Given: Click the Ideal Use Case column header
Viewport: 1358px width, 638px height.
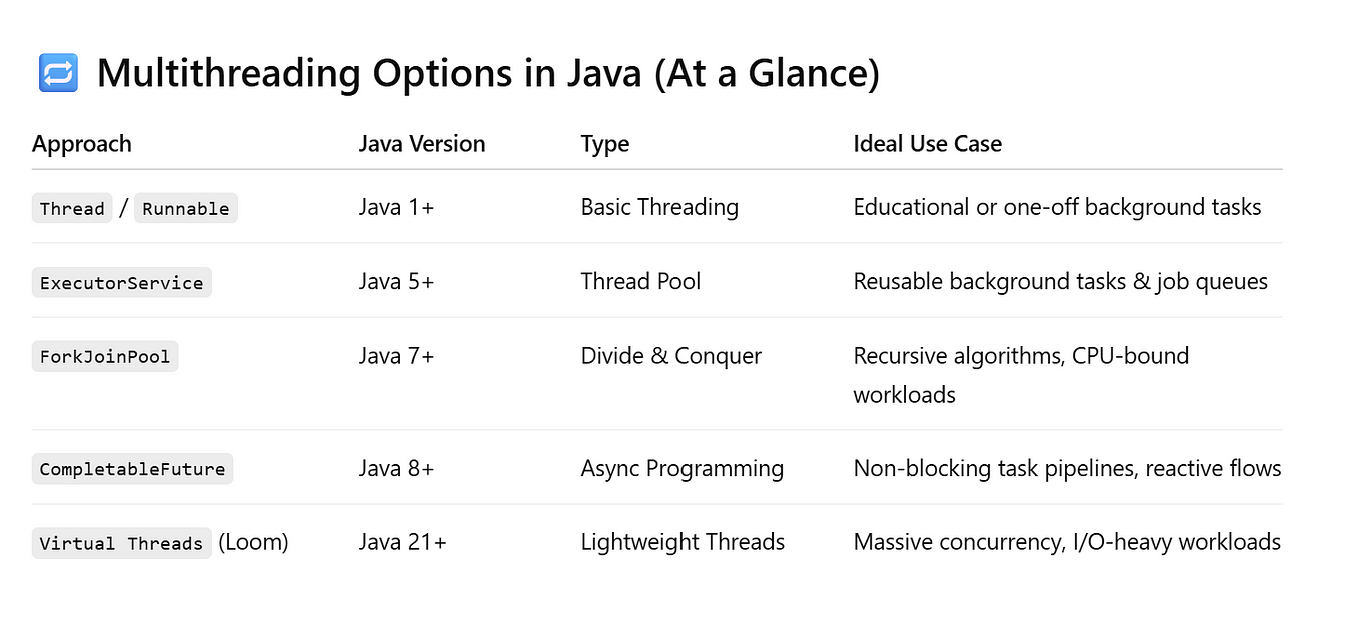Looking at the screenshot, I should coord(927,144).
